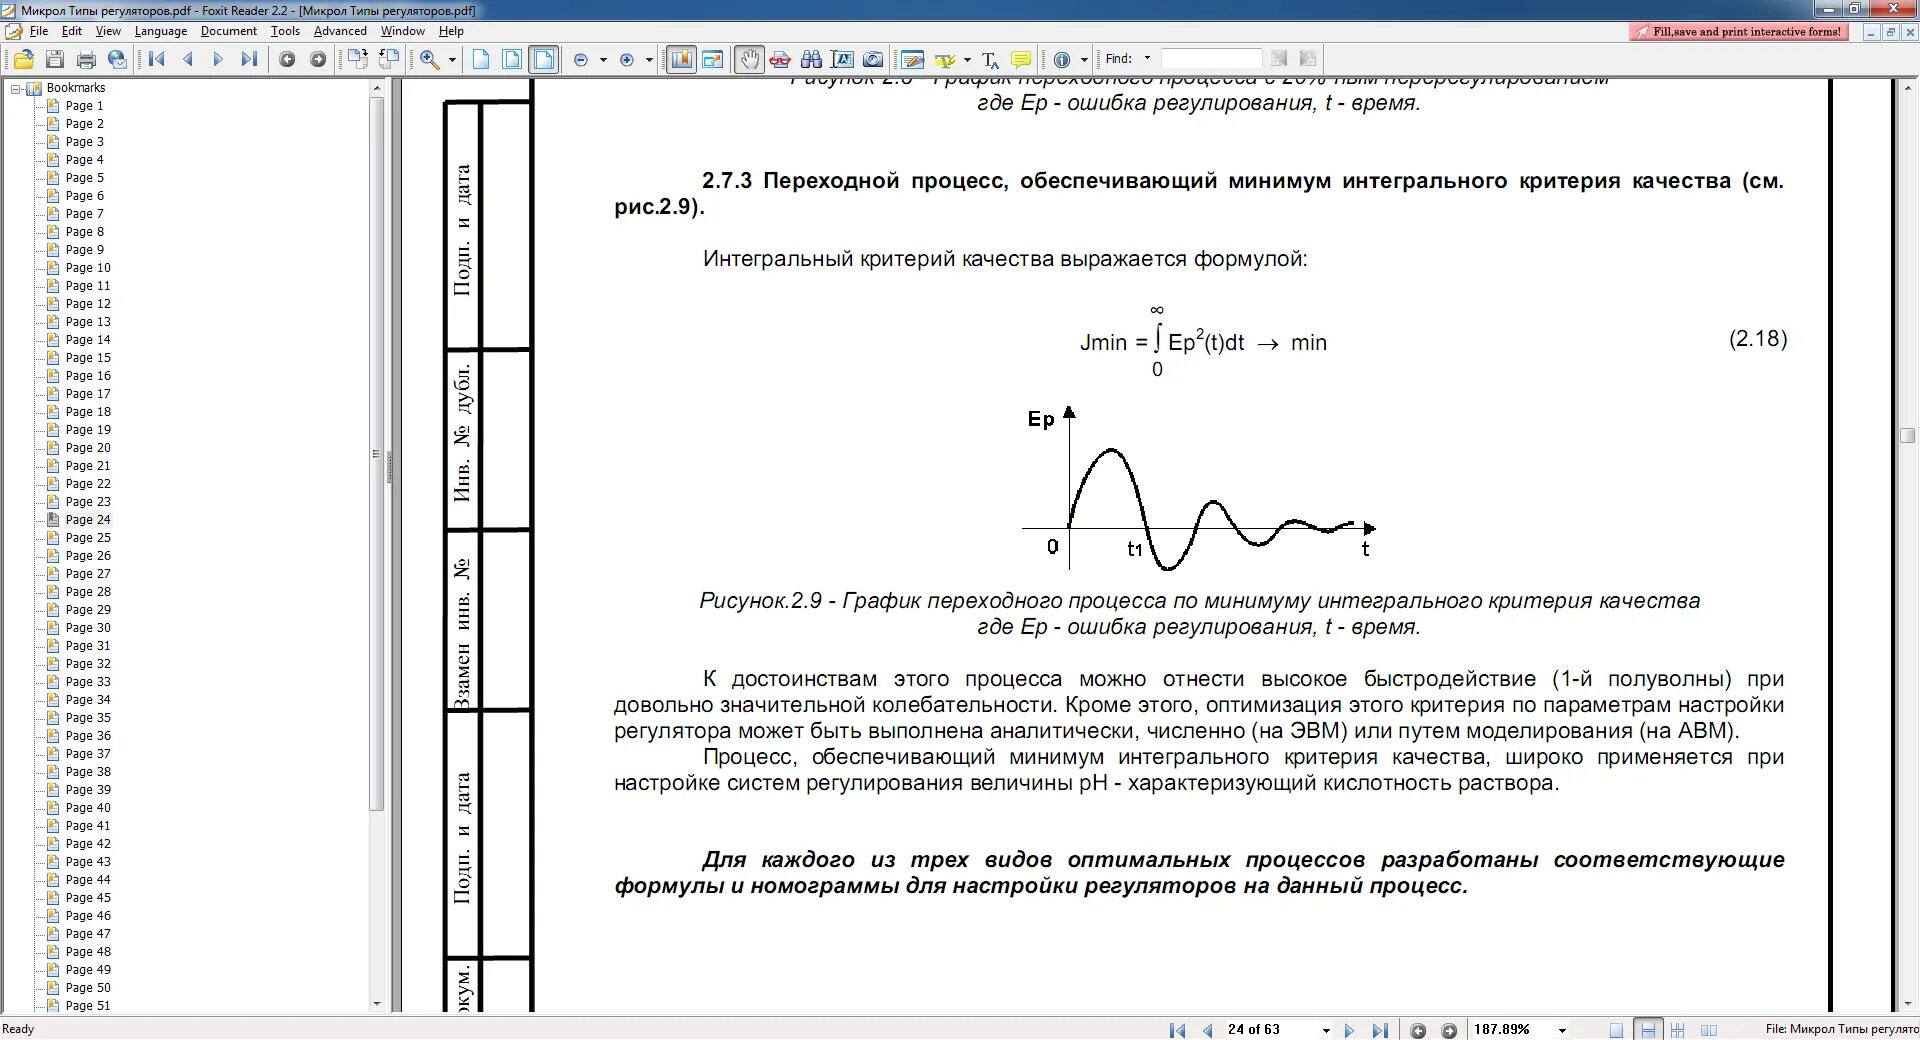Open the info icon dropdown arrow

tap(1084, 60)
